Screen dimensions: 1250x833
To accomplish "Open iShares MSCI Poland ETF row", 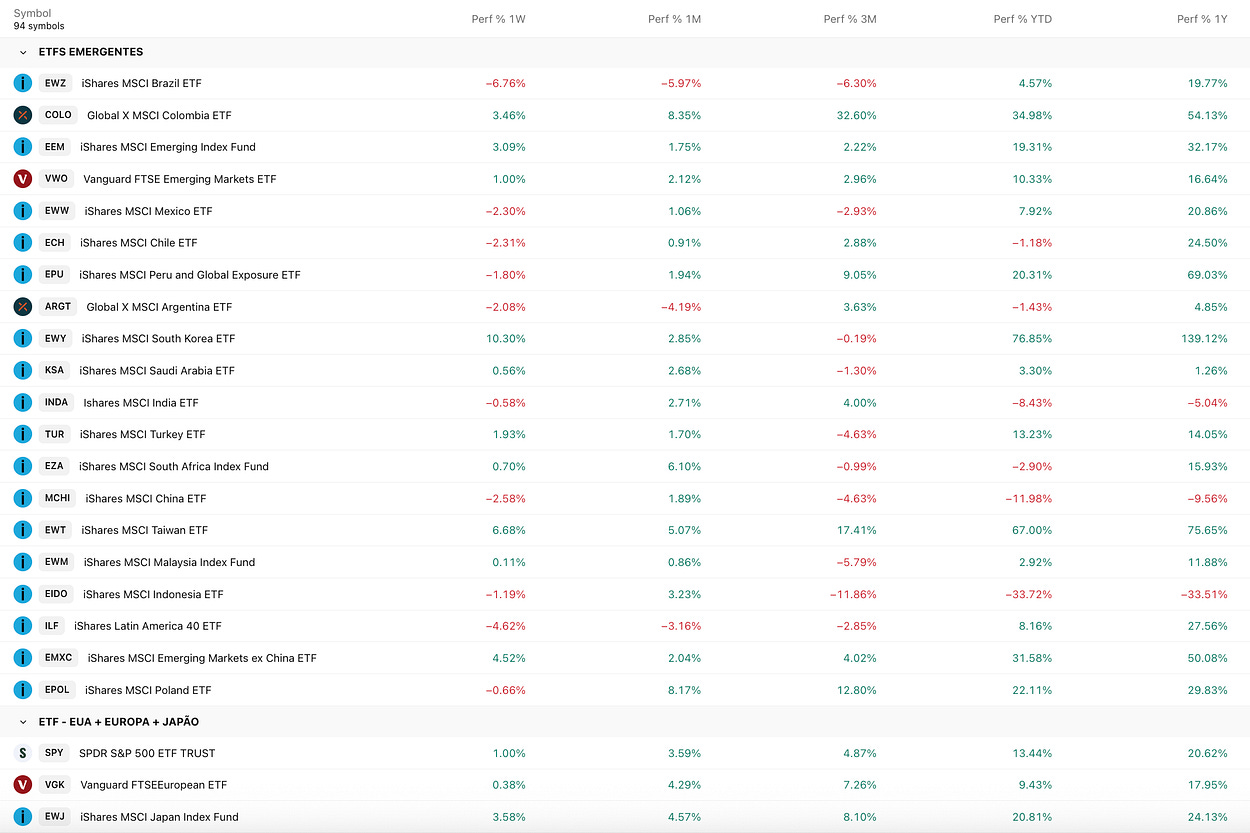I will 625,690.
